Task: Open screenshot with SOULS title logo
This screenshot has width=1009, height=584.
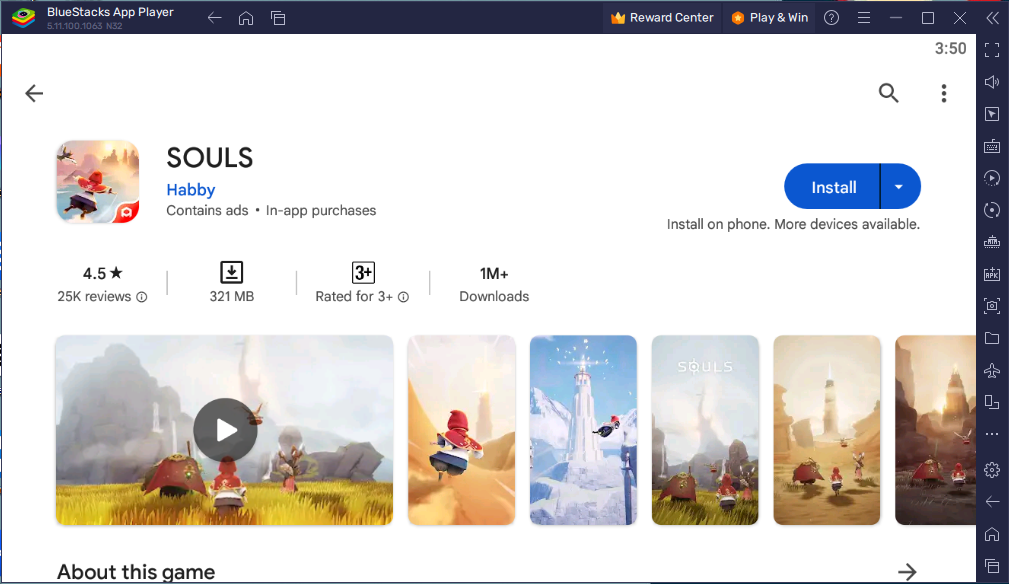Action: click(x=705, y=430)
